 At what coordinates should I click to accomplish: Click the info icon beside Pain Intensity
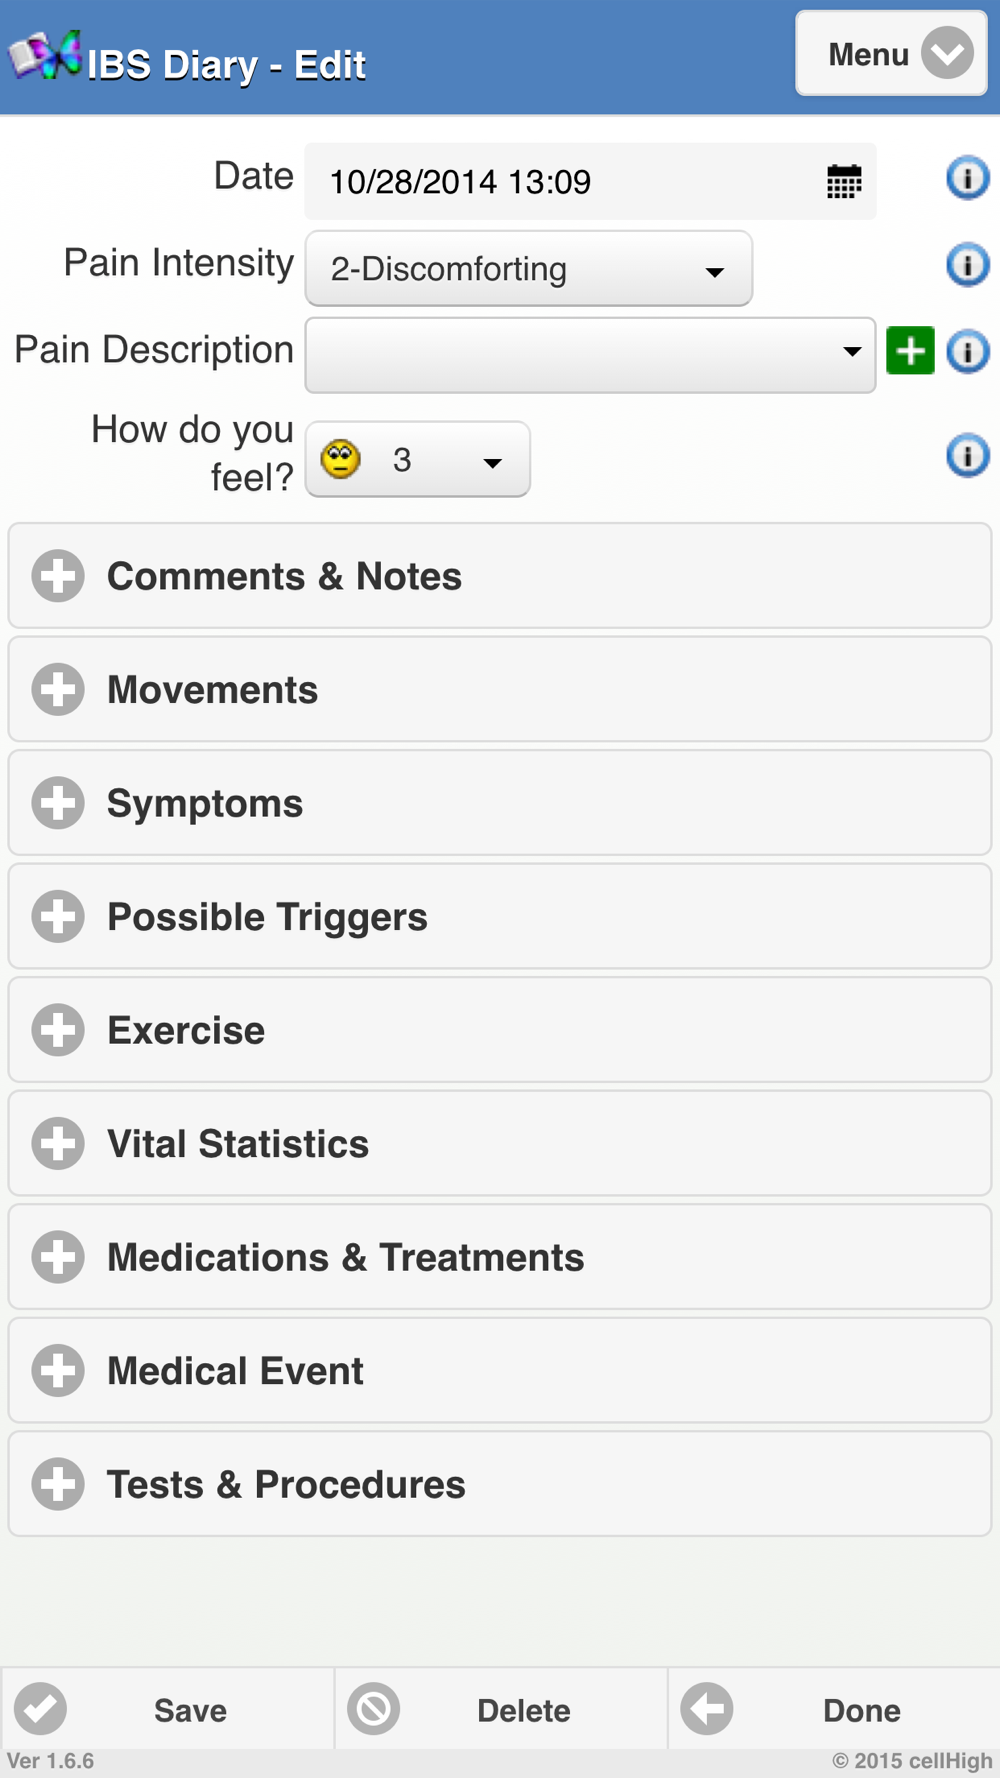click(967, 265)
